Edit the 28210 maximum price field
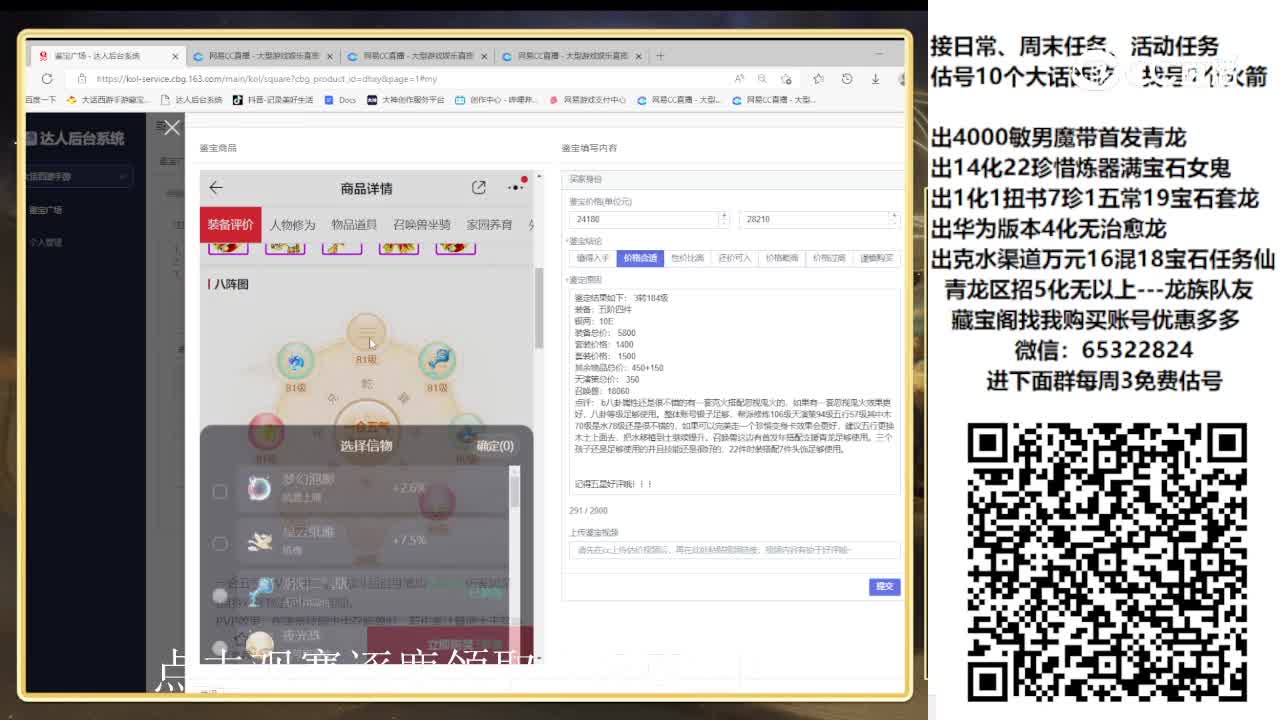This screenshot has height=720, width=1280. click(813, 219)
